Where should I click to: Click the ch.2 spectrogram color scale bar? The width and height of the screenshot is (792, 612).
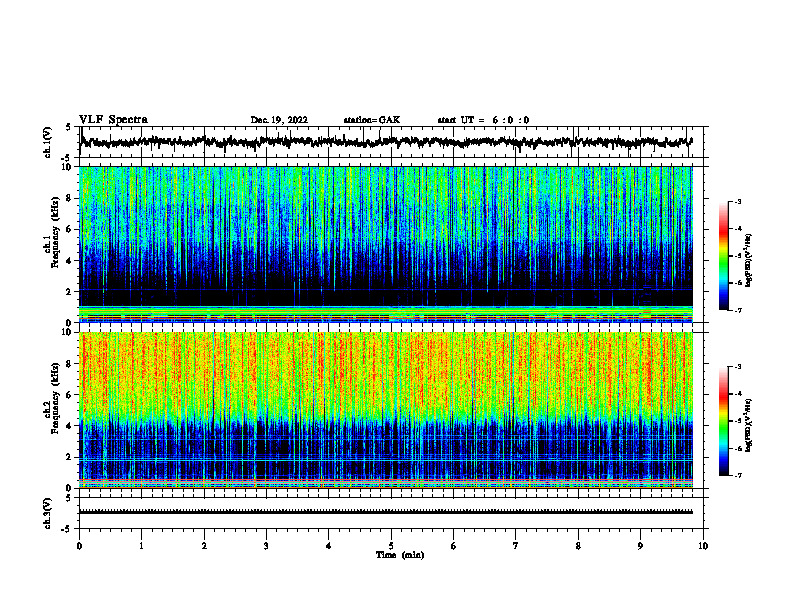[724, 421]
